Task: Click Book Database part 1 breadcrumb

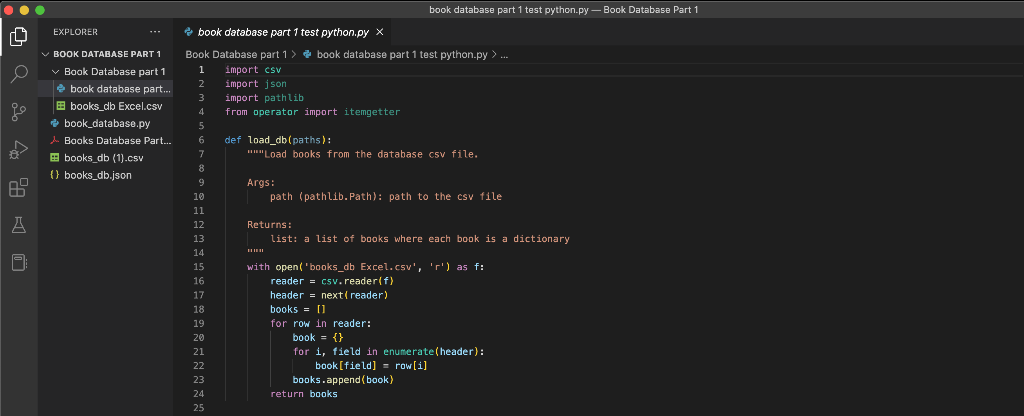Action: tap(236, 55)
